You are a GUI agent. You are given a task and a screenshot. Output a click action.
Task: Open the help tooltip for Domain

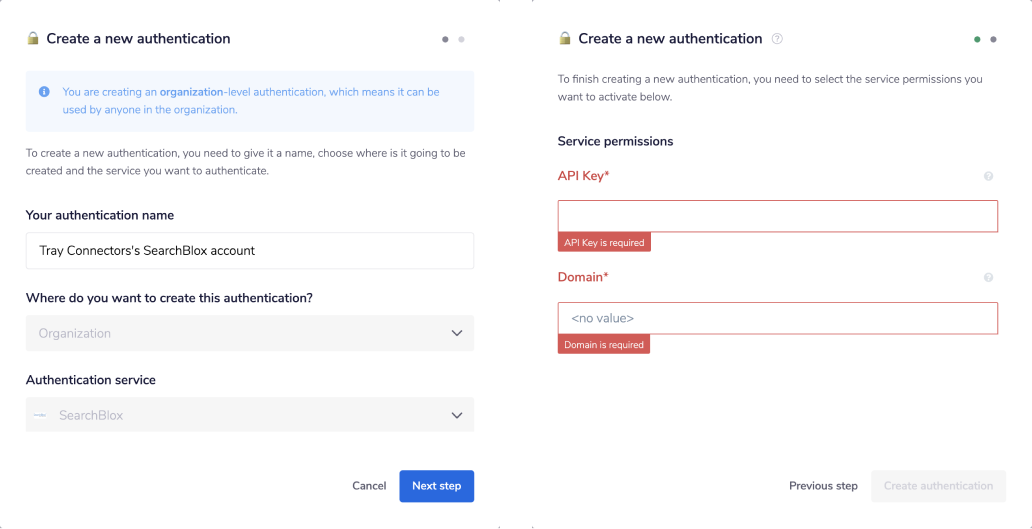click(988, 277)
